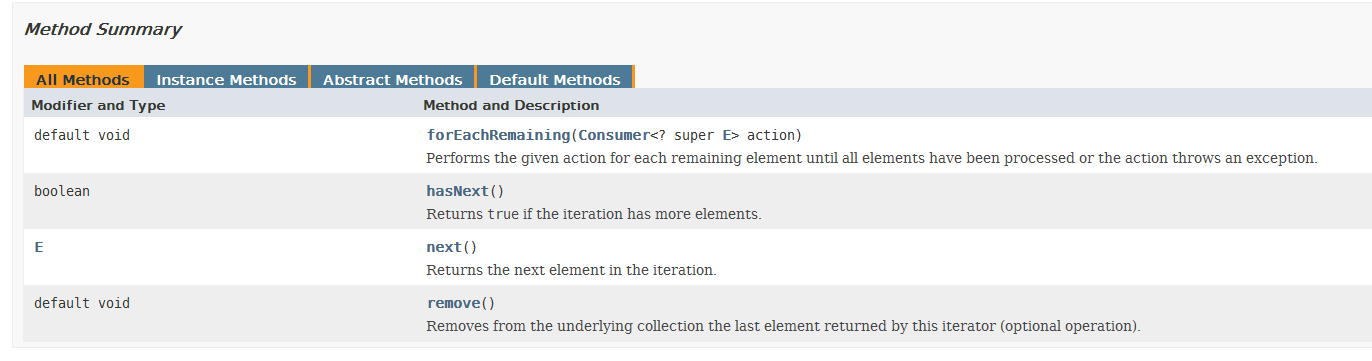Screen dimensions: 1372x361
Task: Click the 'Method and Description' column header
Action: click(511, 105)
